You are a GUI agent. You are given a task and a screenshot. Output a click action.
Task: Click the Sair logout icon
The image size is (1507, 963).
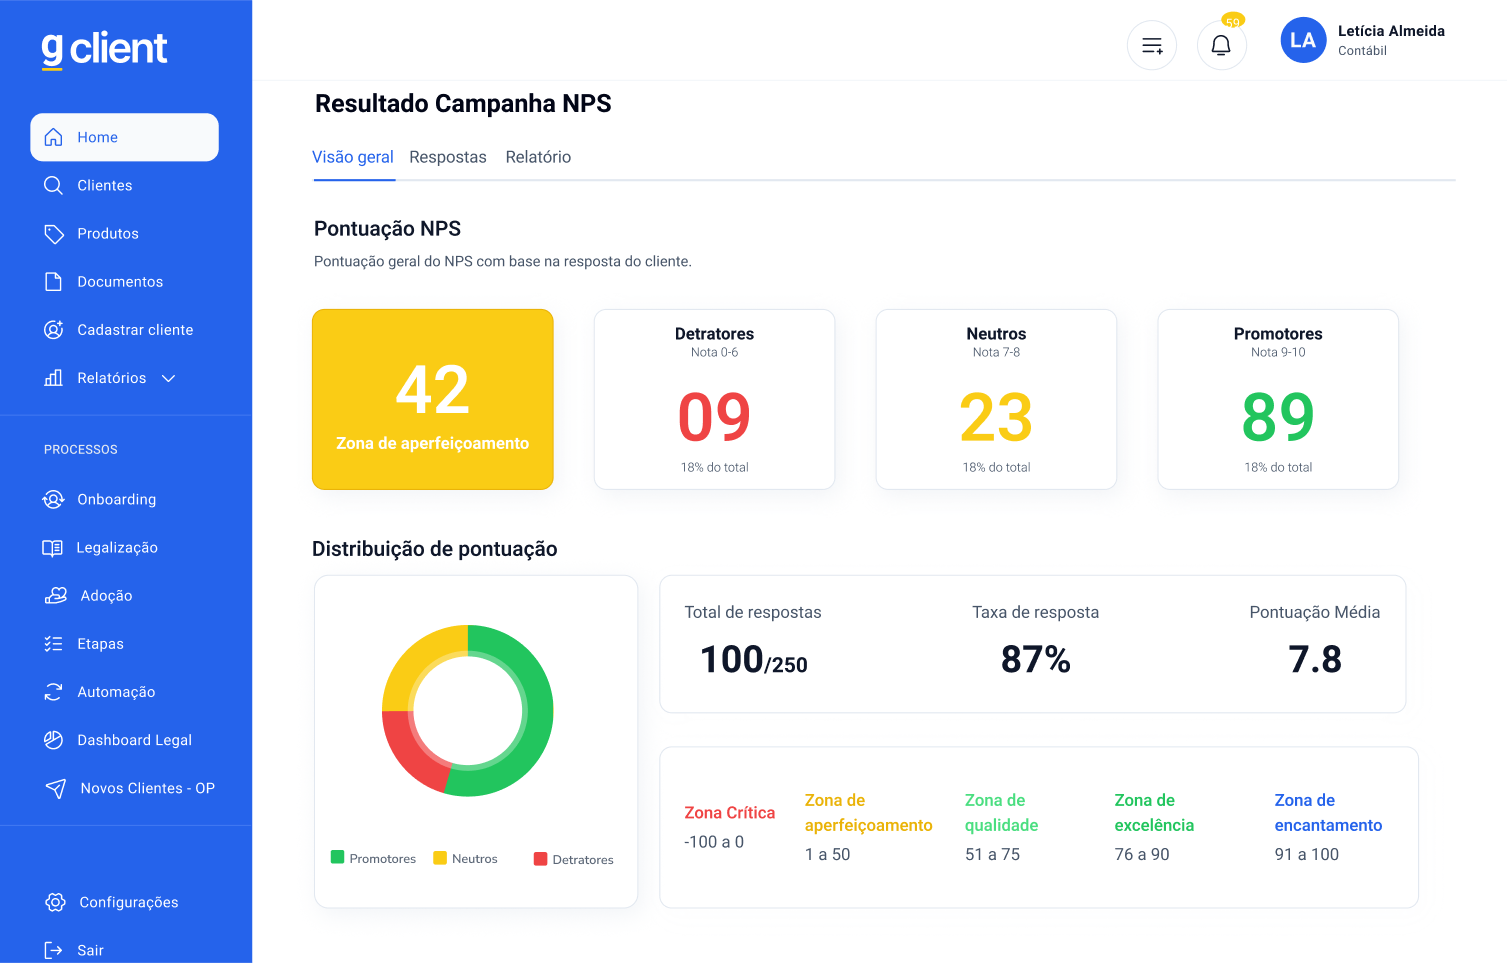[x=54, y=950]
